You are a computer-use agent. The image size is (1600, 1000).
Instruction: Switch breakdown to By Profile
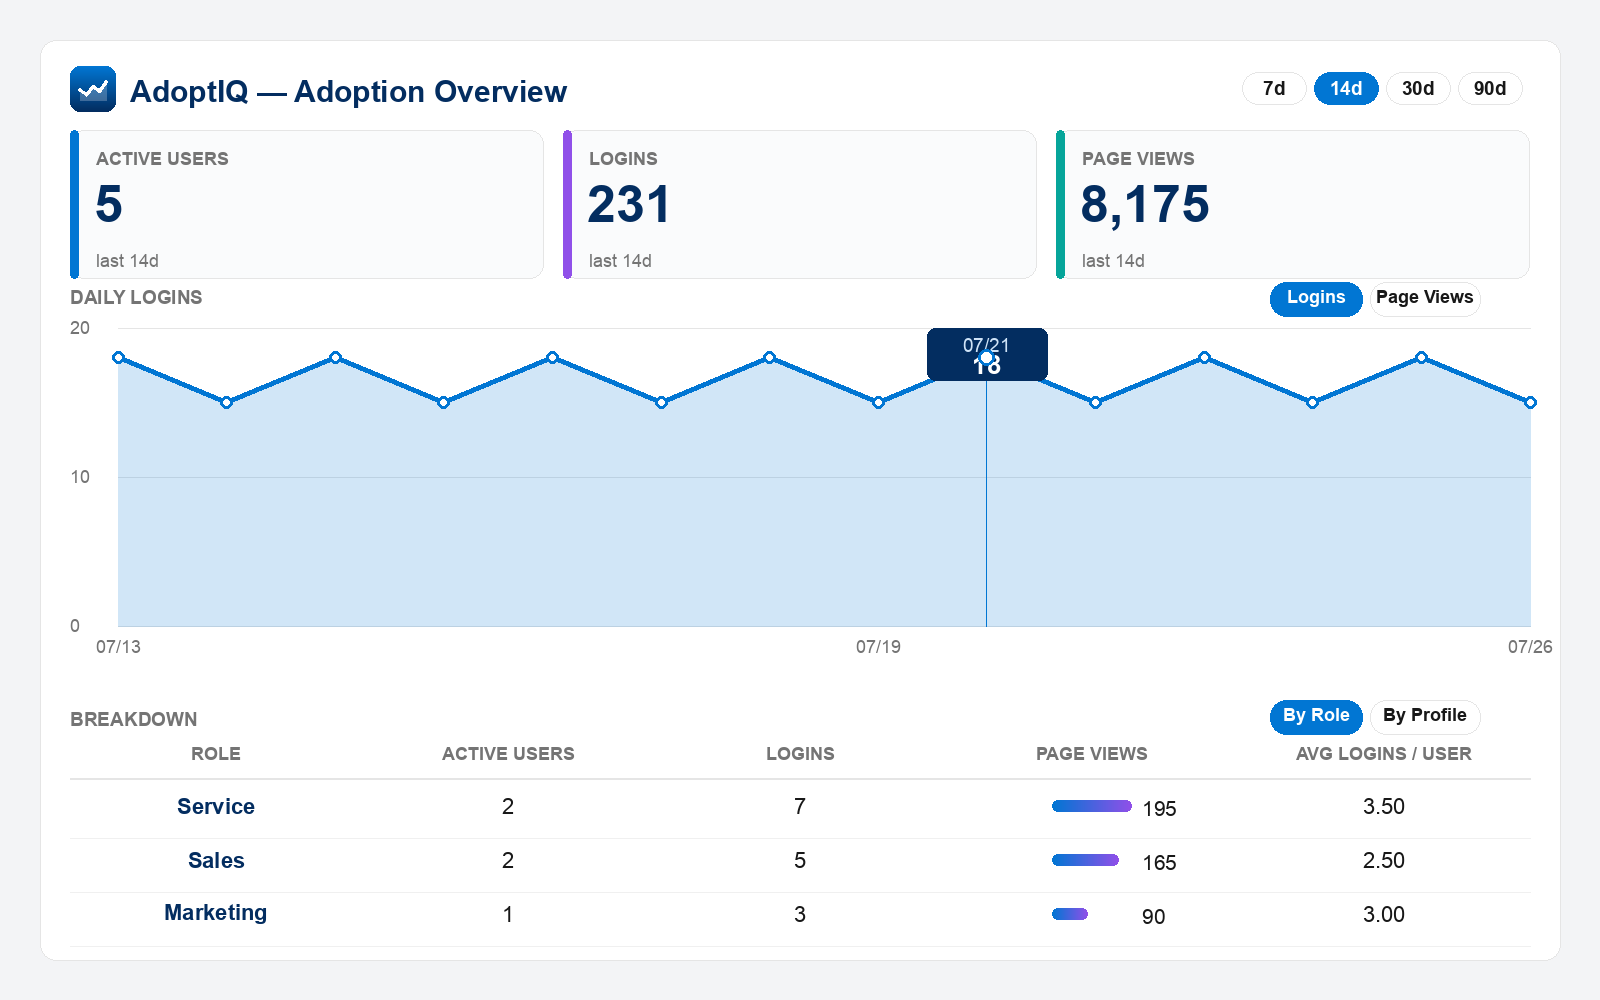point(1424,716)
